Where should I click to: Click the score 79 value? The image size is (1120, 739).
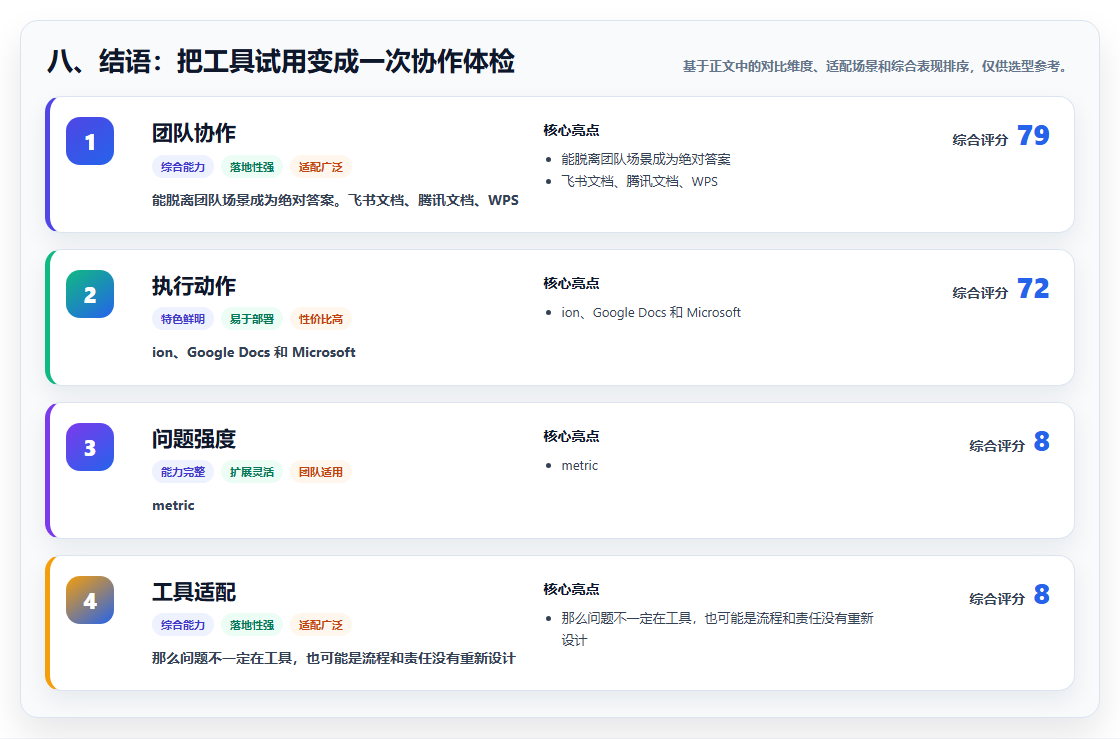(x=1033, y=136)
